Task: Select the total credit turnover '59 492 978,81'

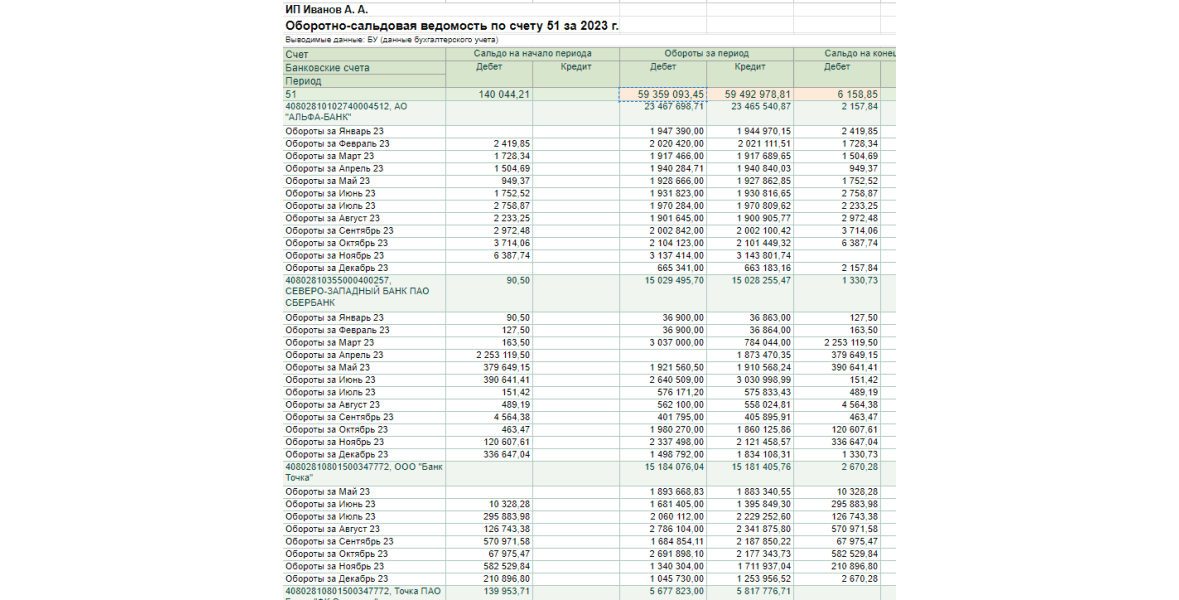Action: (x=750, y=95)
